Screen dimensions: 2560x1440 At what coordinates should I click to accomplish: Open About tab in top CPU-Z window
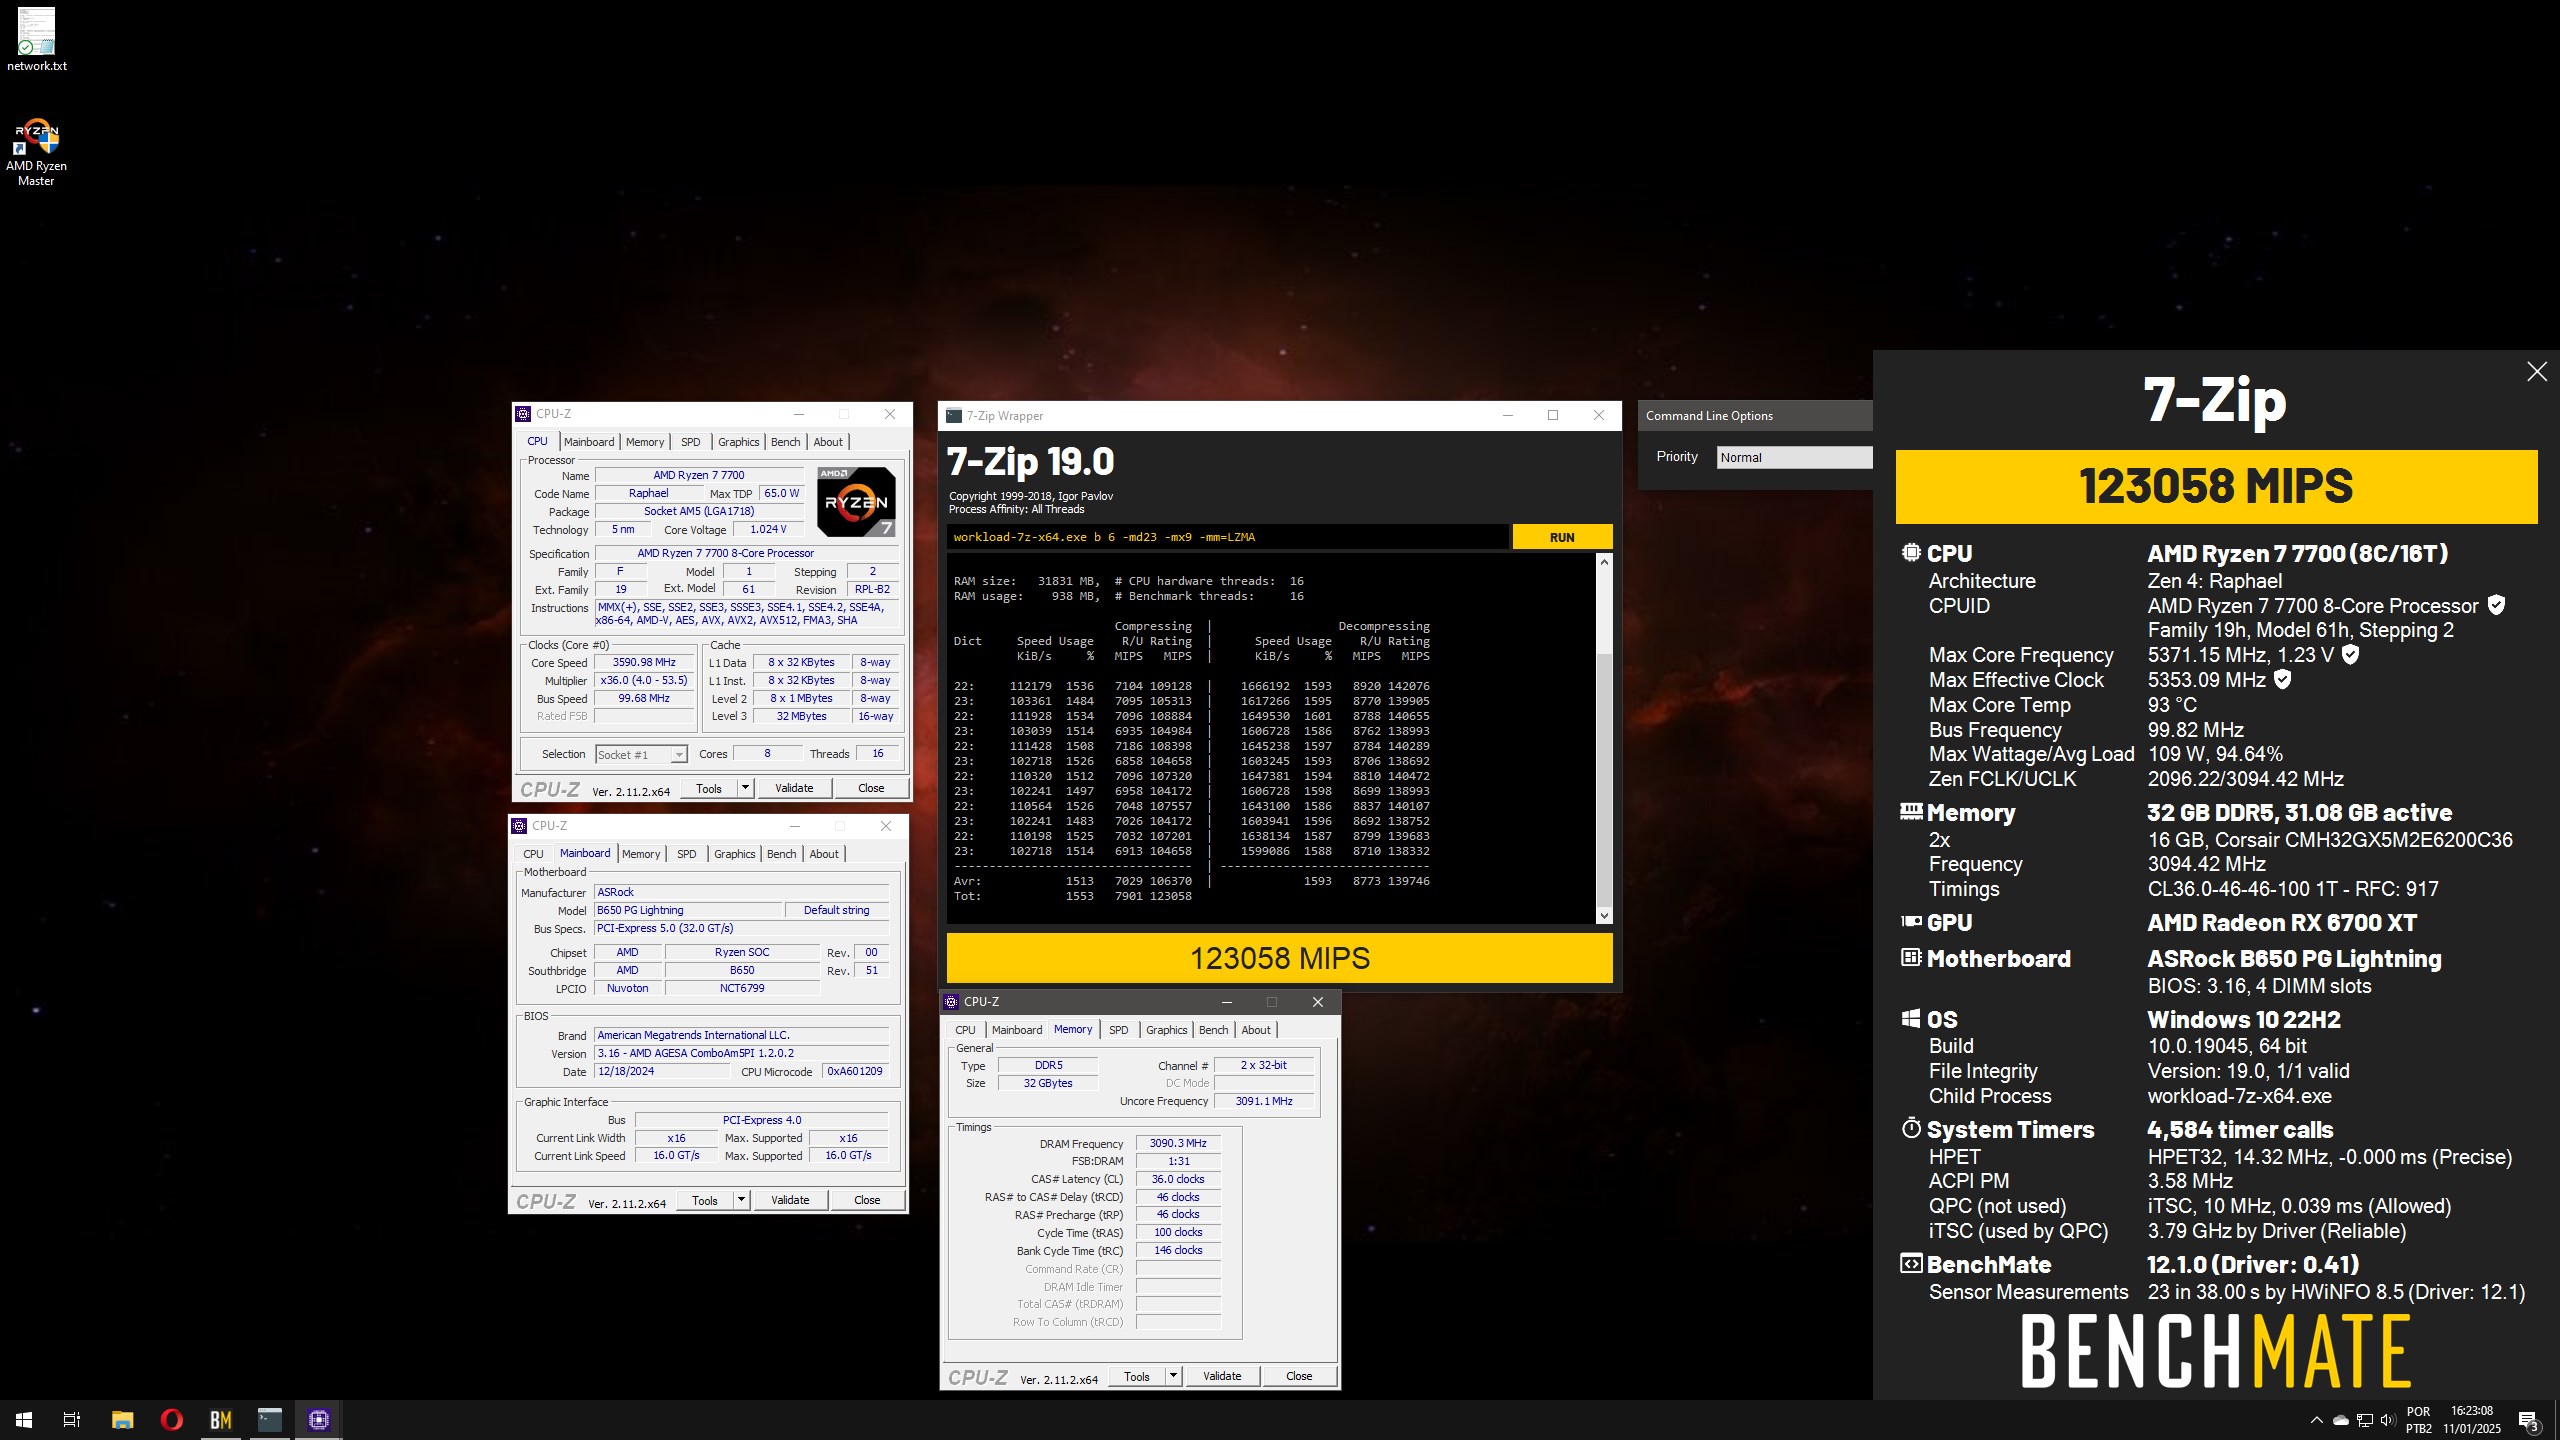(828, 442)
